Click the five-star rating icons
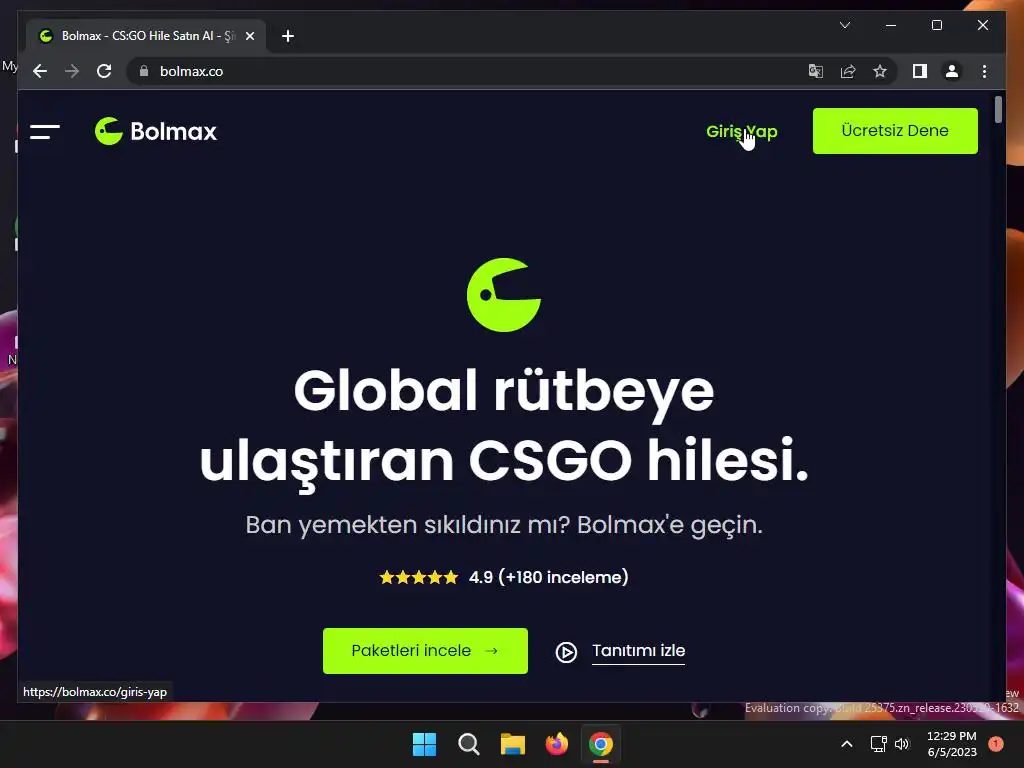 tap(419, 577)
